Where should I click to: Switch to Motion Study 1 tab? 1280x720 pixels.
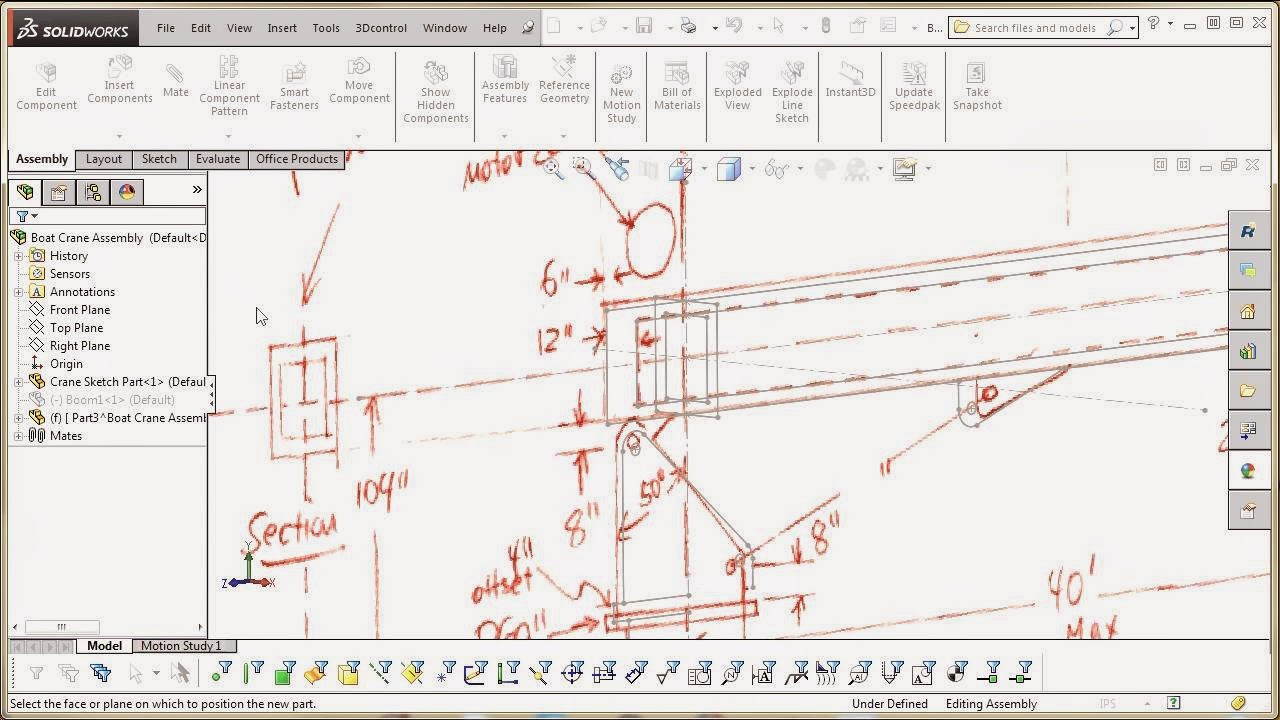[x=181, y=646]
